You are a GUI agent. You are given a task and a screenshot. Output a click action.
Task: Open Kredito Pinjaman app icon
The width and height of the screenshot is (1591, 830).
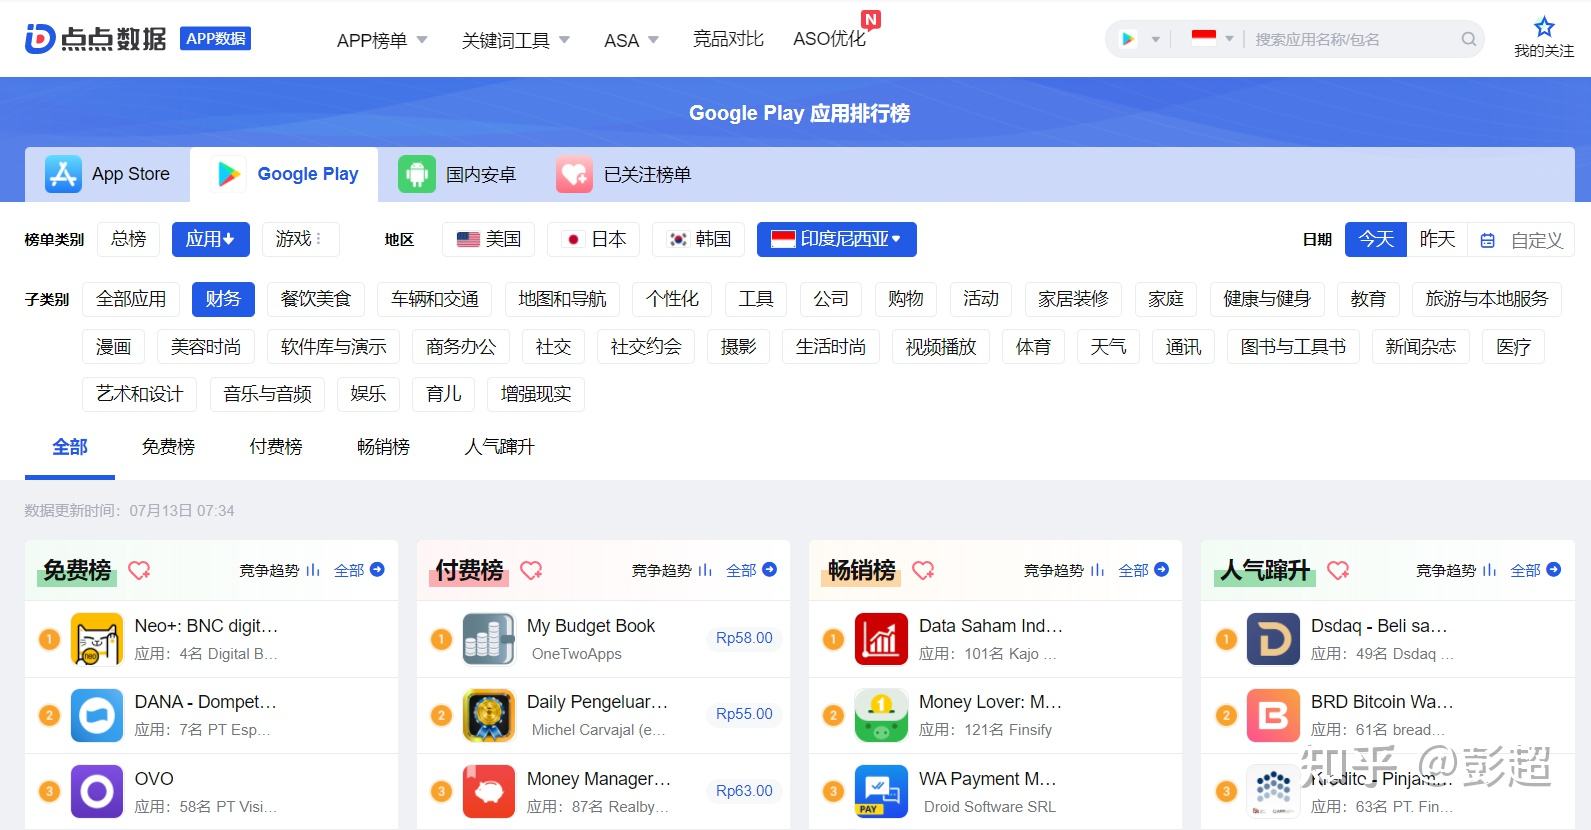(1273, 791)
